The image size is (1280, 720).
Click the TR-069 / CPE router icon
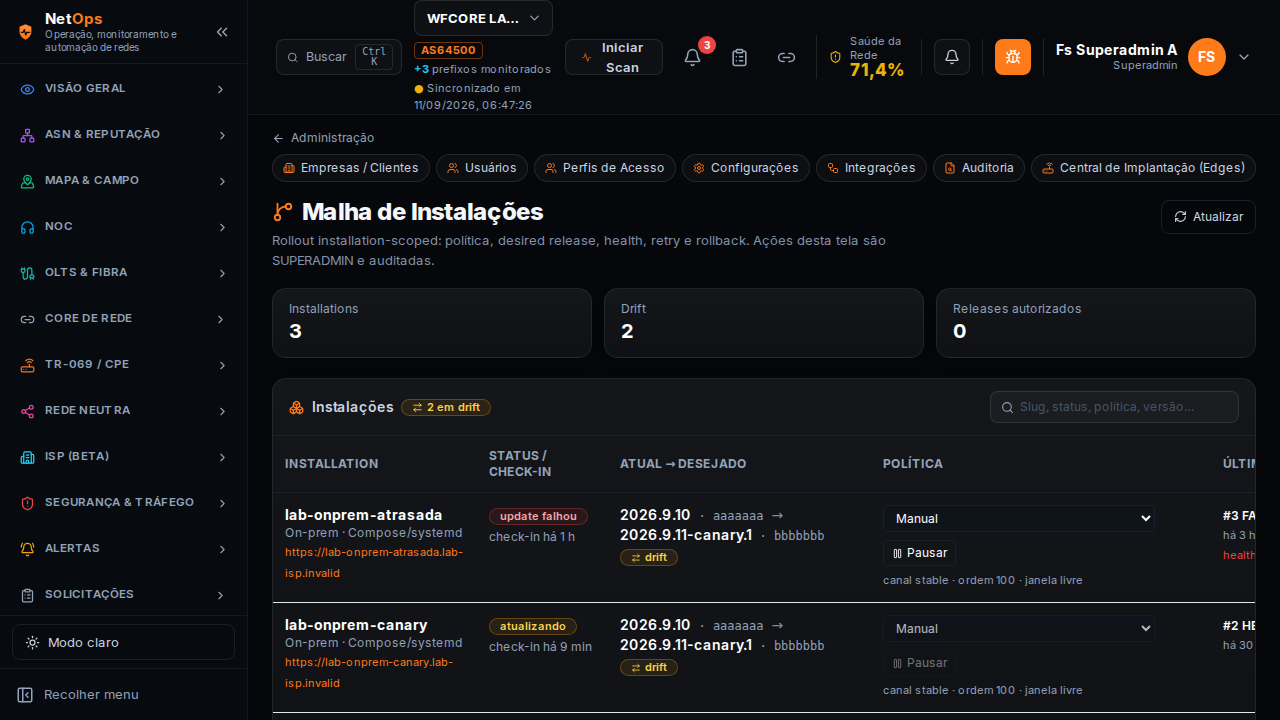point(28,365)
